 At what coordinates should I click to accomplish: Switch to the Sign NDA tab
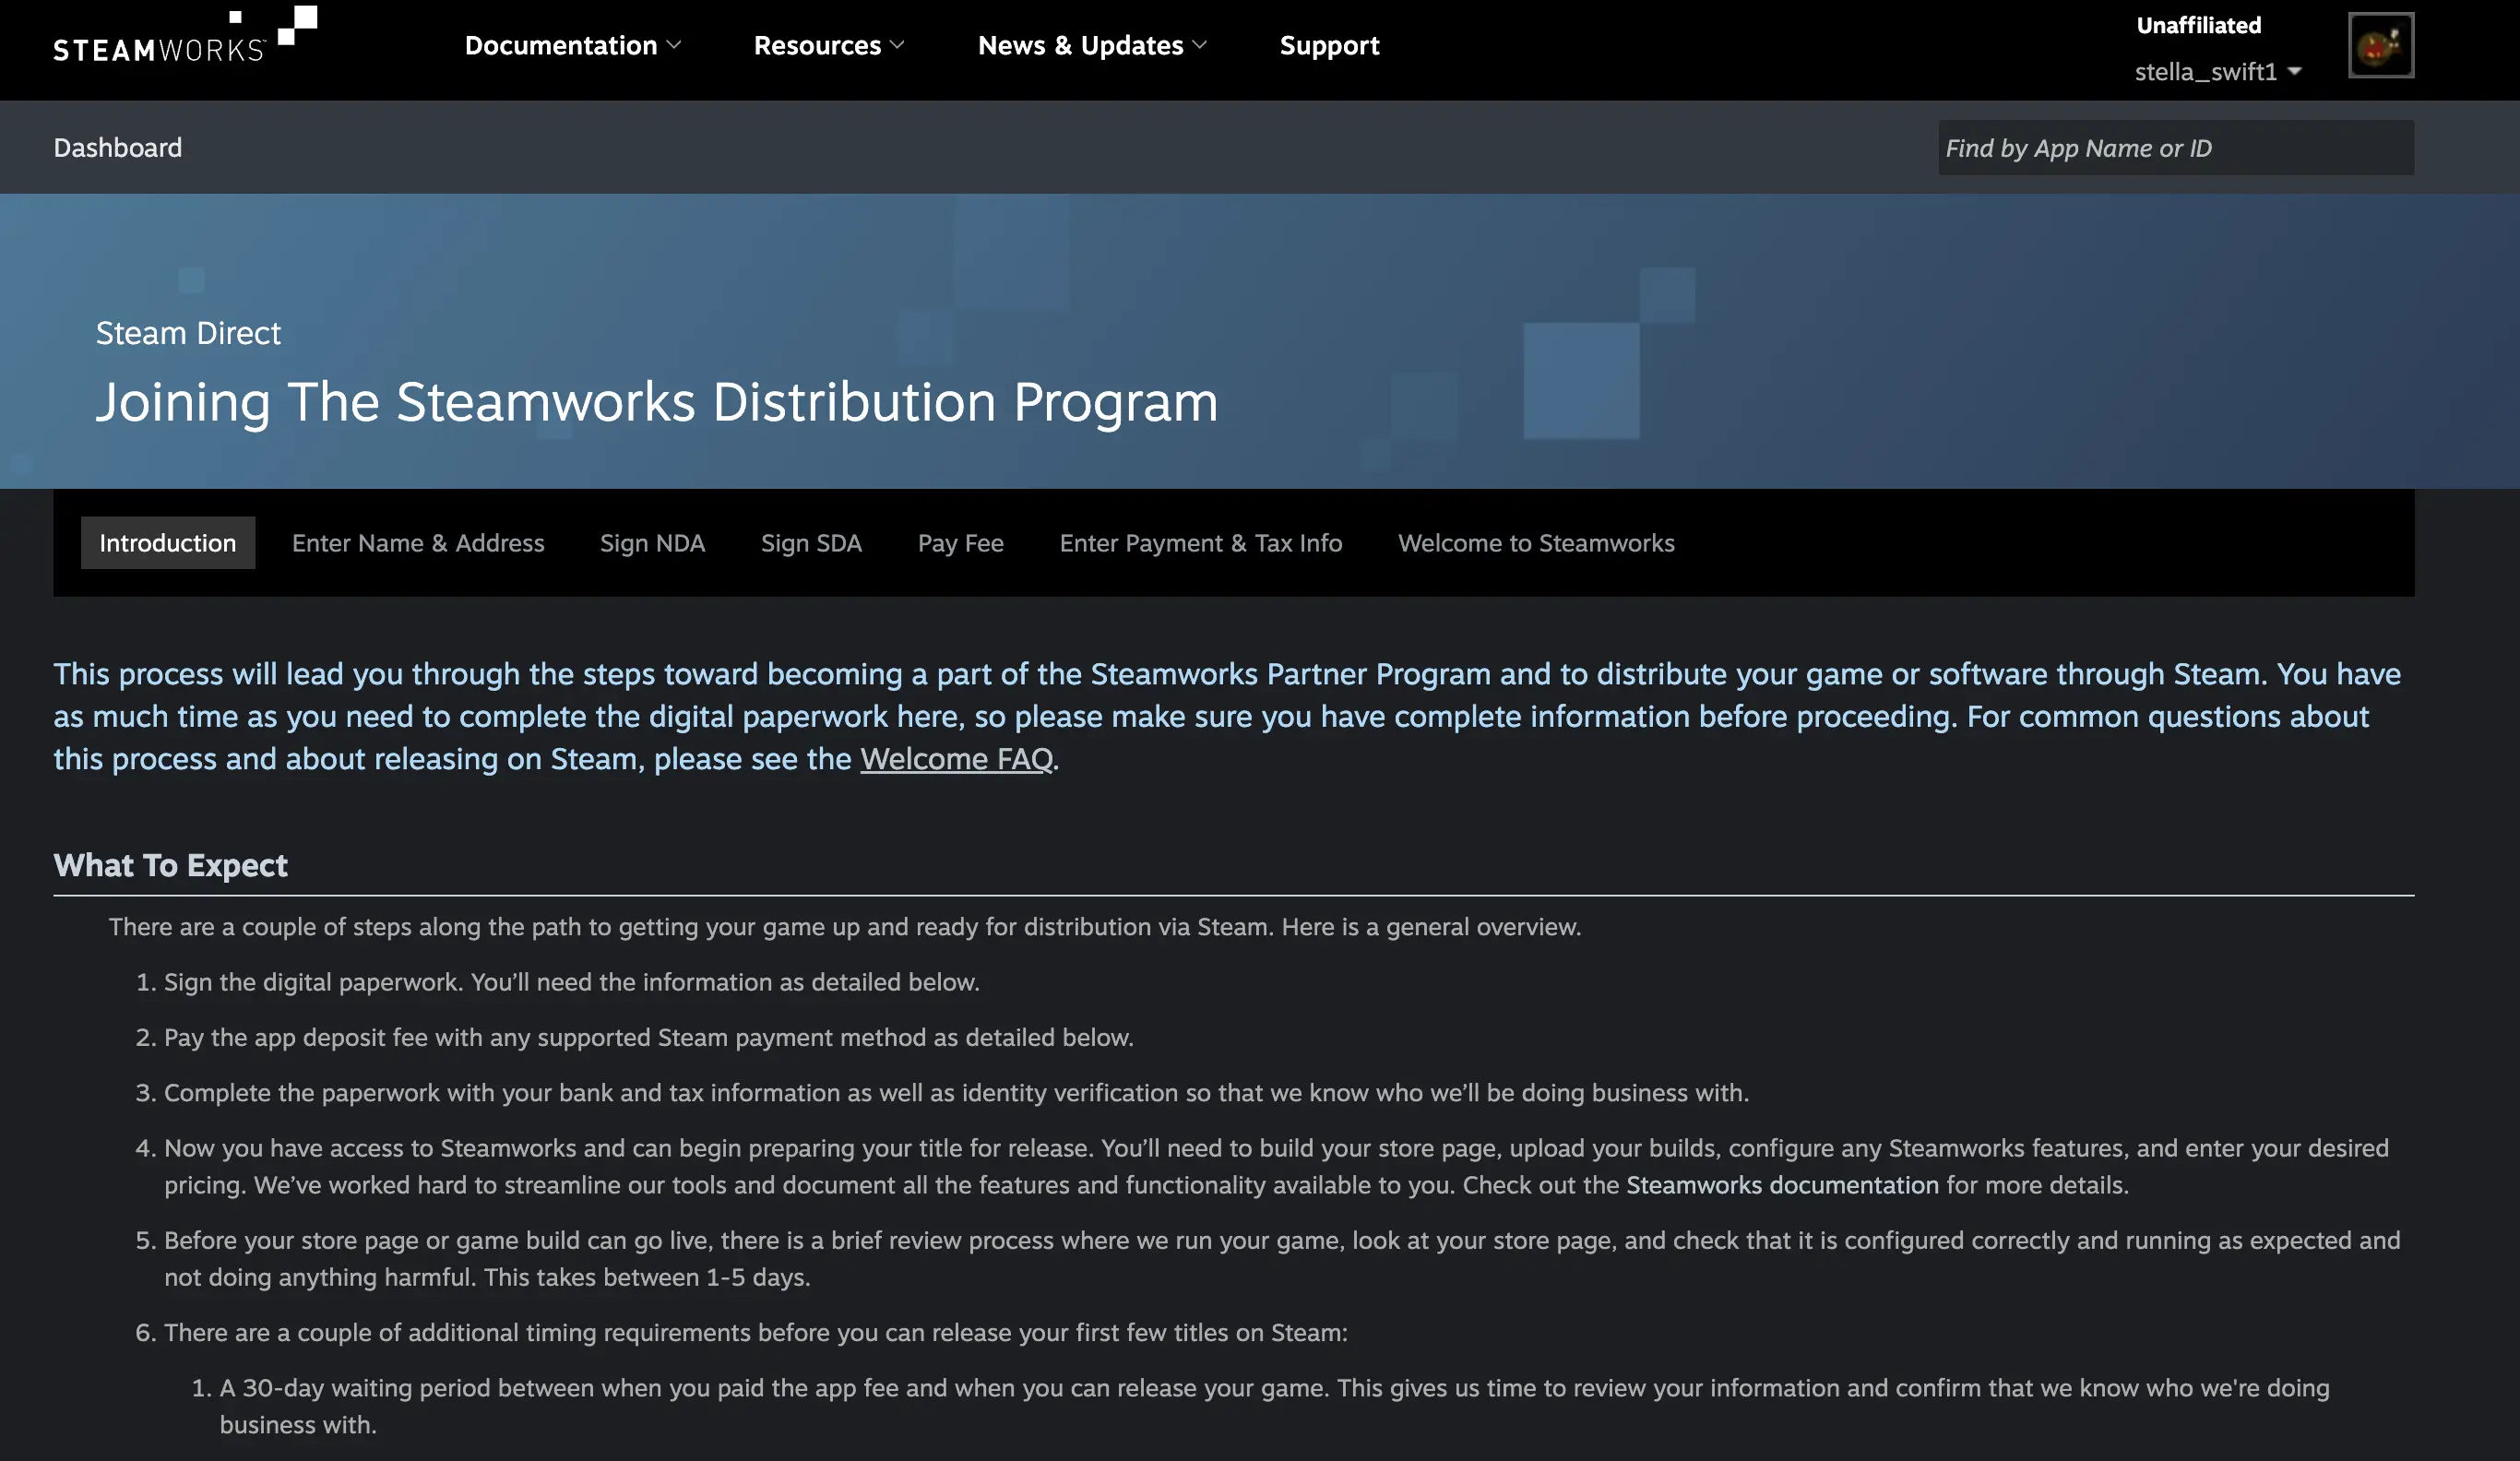coord(652,543)
